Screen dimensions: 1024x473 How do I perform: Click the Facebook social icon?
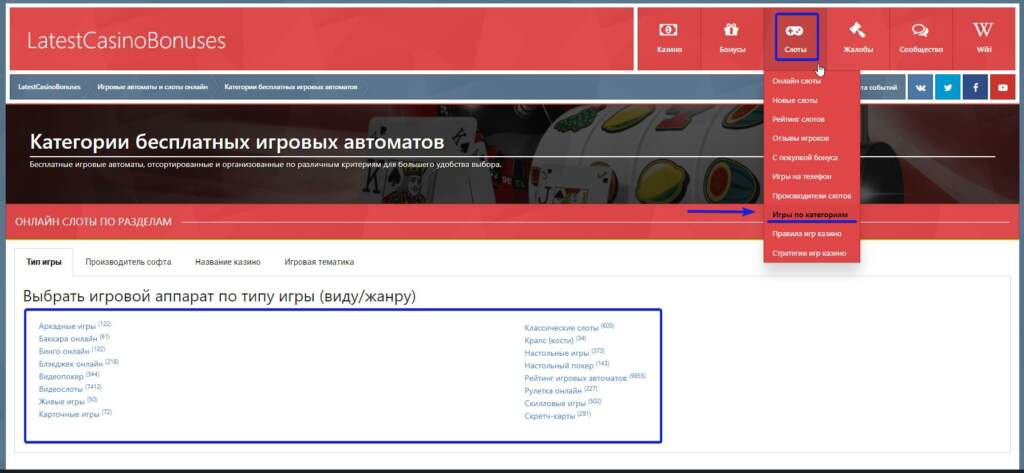(x=975, y=88)
